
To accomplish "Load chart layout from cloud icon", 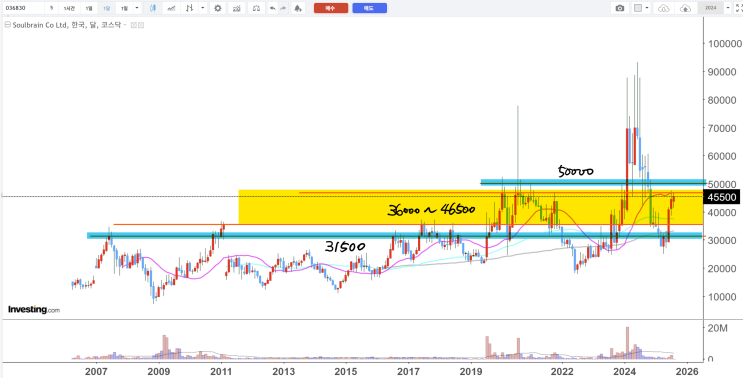I will [664, 8].
